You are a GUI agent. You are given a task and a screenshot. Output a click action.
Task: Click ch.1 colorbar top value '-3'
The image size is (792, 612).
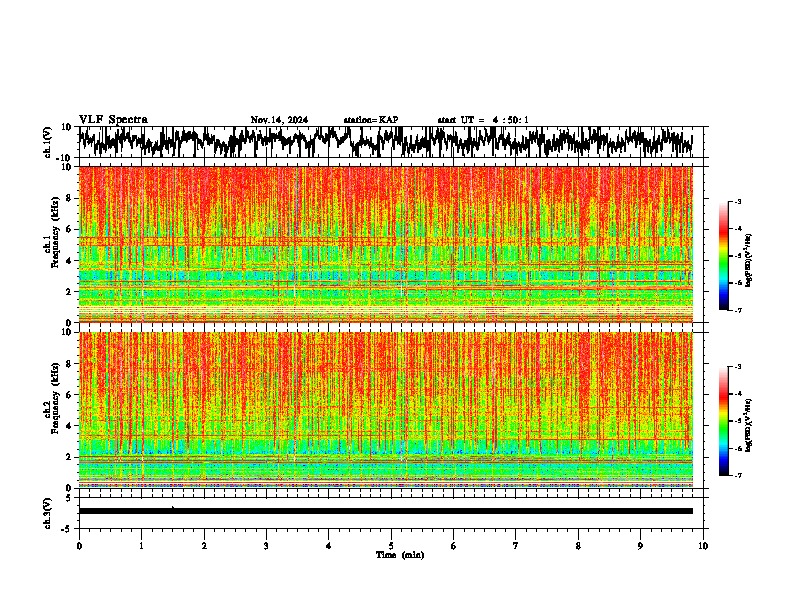point(738,201)
